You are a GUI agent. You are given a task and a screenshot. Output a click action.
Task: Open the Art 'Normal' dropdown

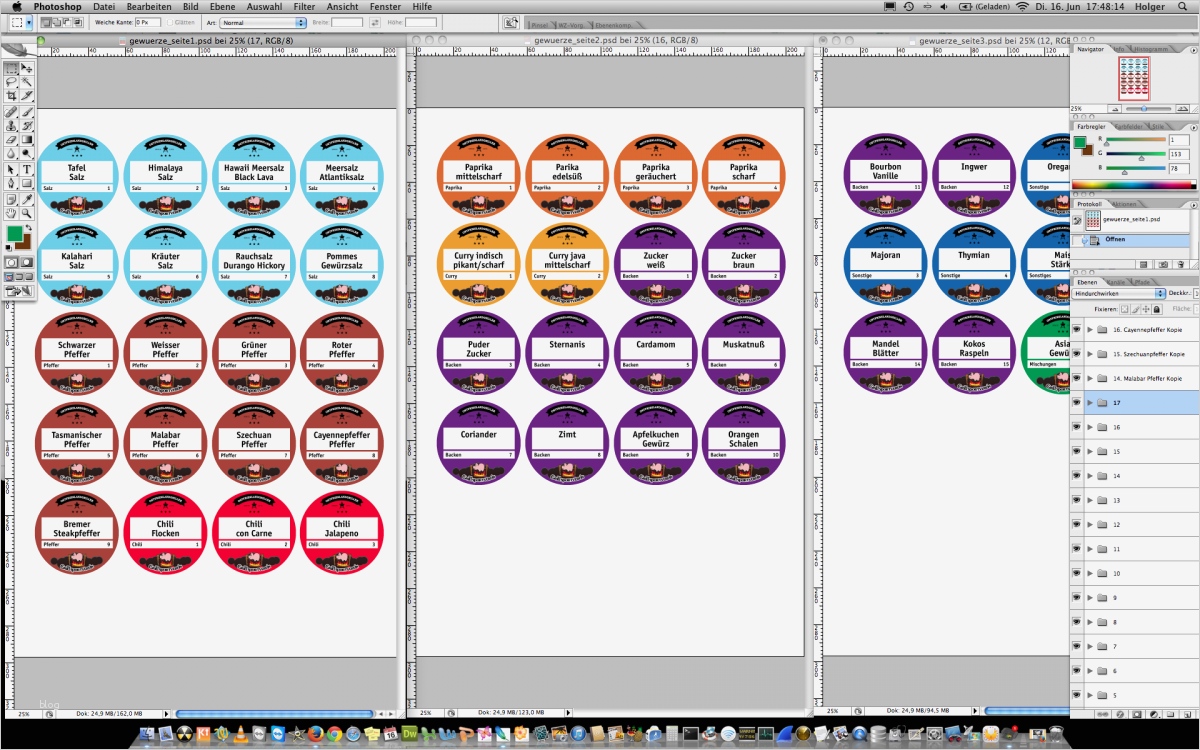pos(263,21)
